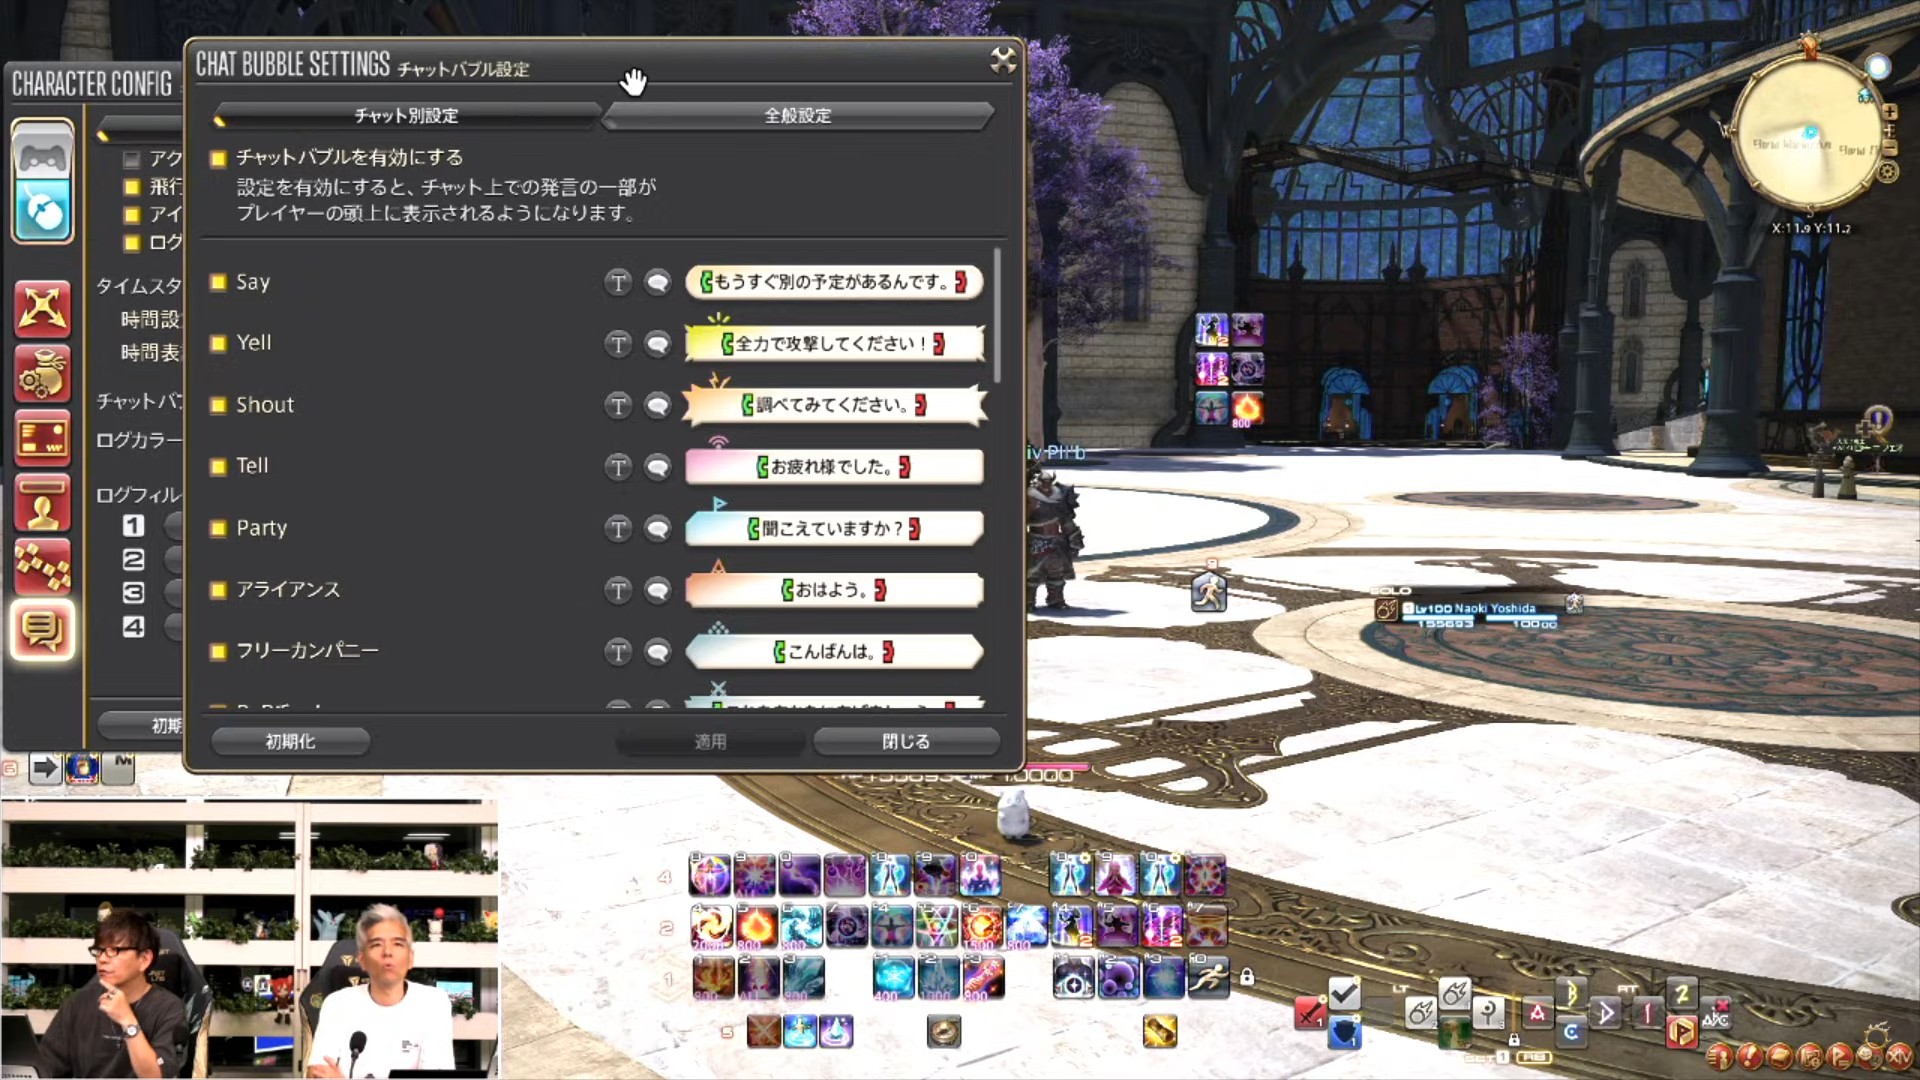Select the チャット別設定 tab

click(x=406, y=116)
